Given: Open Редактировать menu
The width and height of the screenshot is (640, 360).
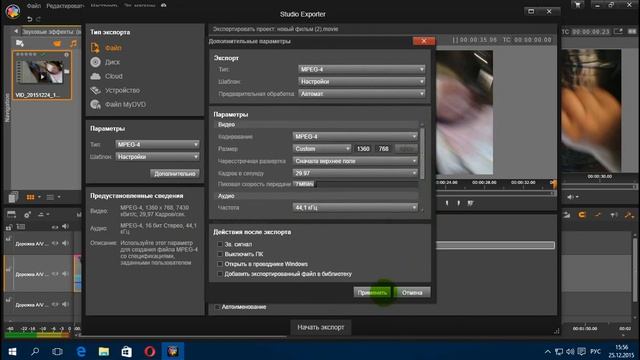Looking at the screenshot, I should point(65,6).
